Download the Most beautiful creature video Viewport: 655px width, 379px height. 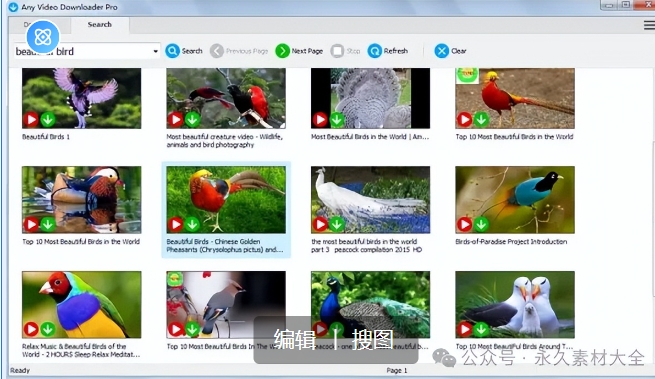click(192, 120)
